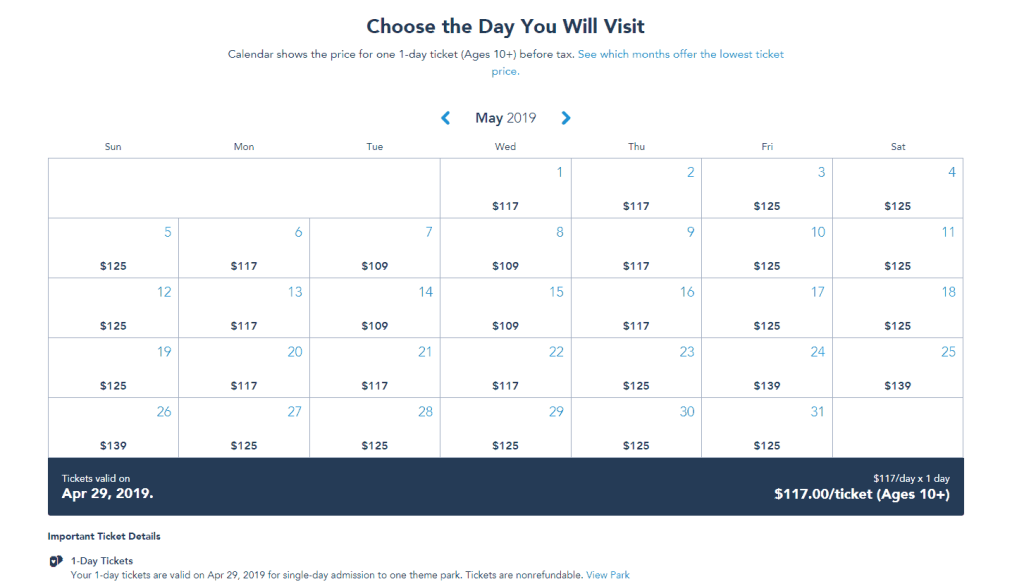Choose Saturday May 4 at $125
The image size is (1024, 584).
click(x=898, y=188)
